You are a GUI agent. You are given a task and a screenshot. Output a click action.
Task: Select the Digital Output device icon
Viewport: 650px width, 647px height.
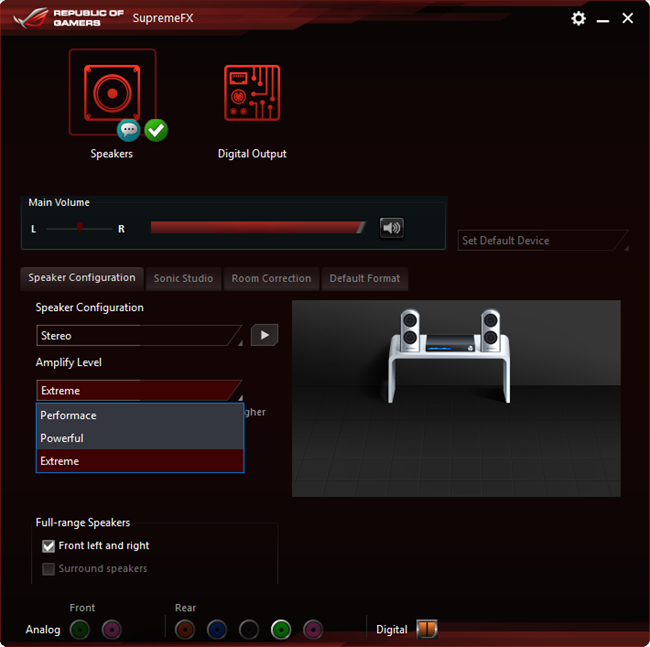click(x=252, y=93)
